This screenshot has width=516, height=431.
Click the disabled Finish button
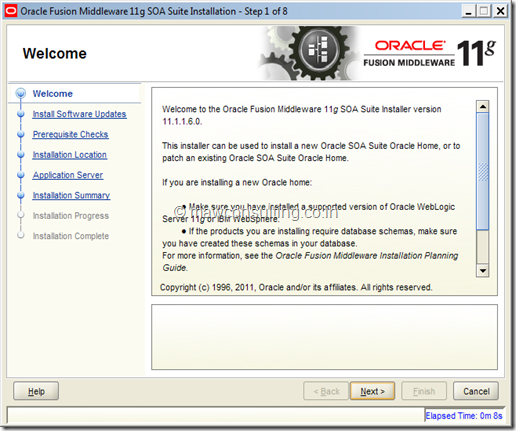424,391
